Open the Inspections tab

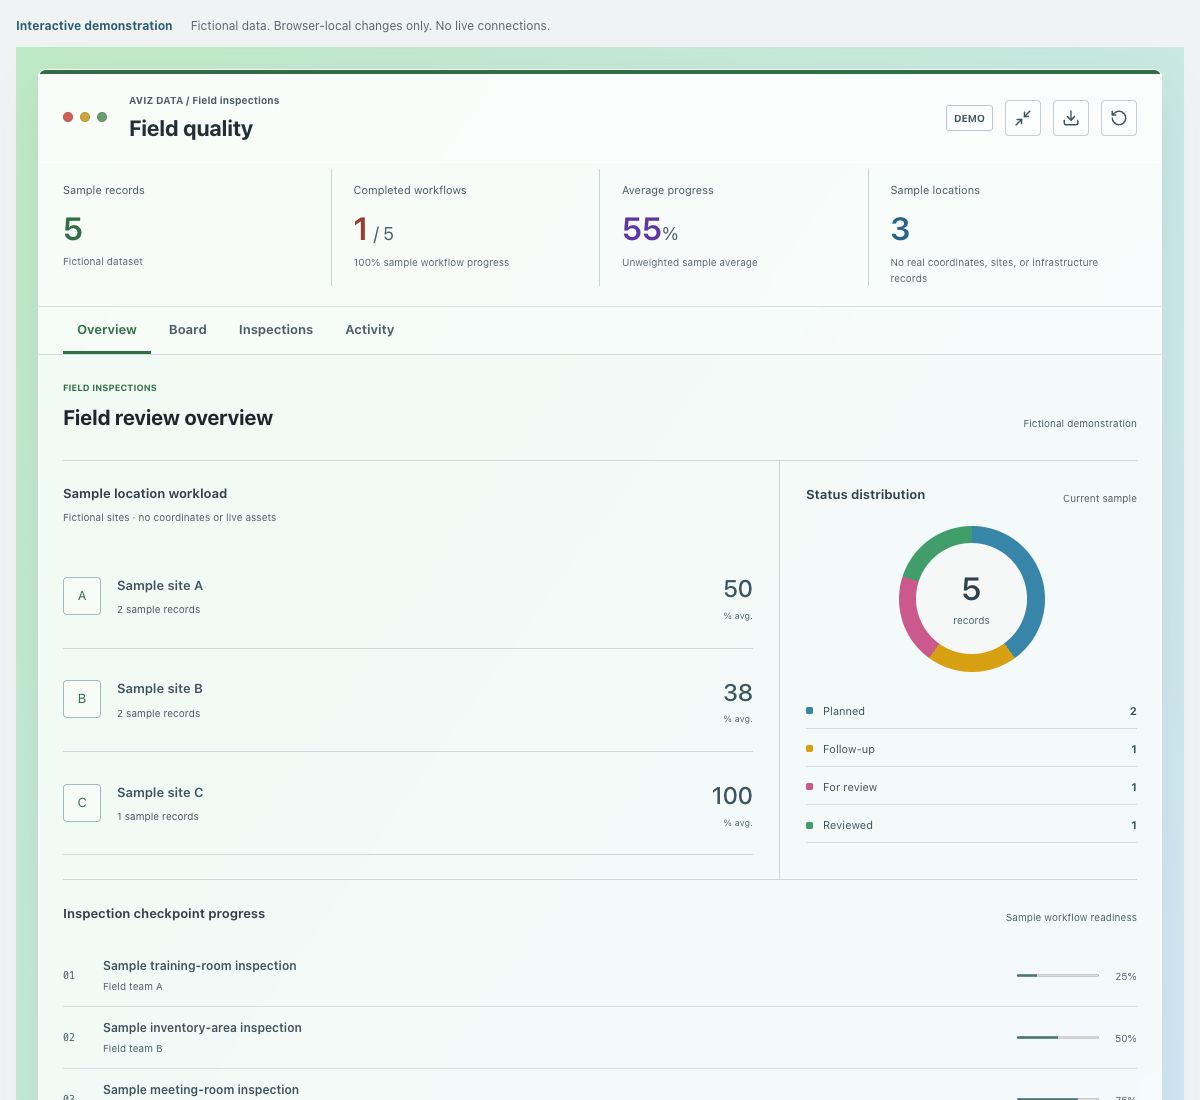point(276,330)
